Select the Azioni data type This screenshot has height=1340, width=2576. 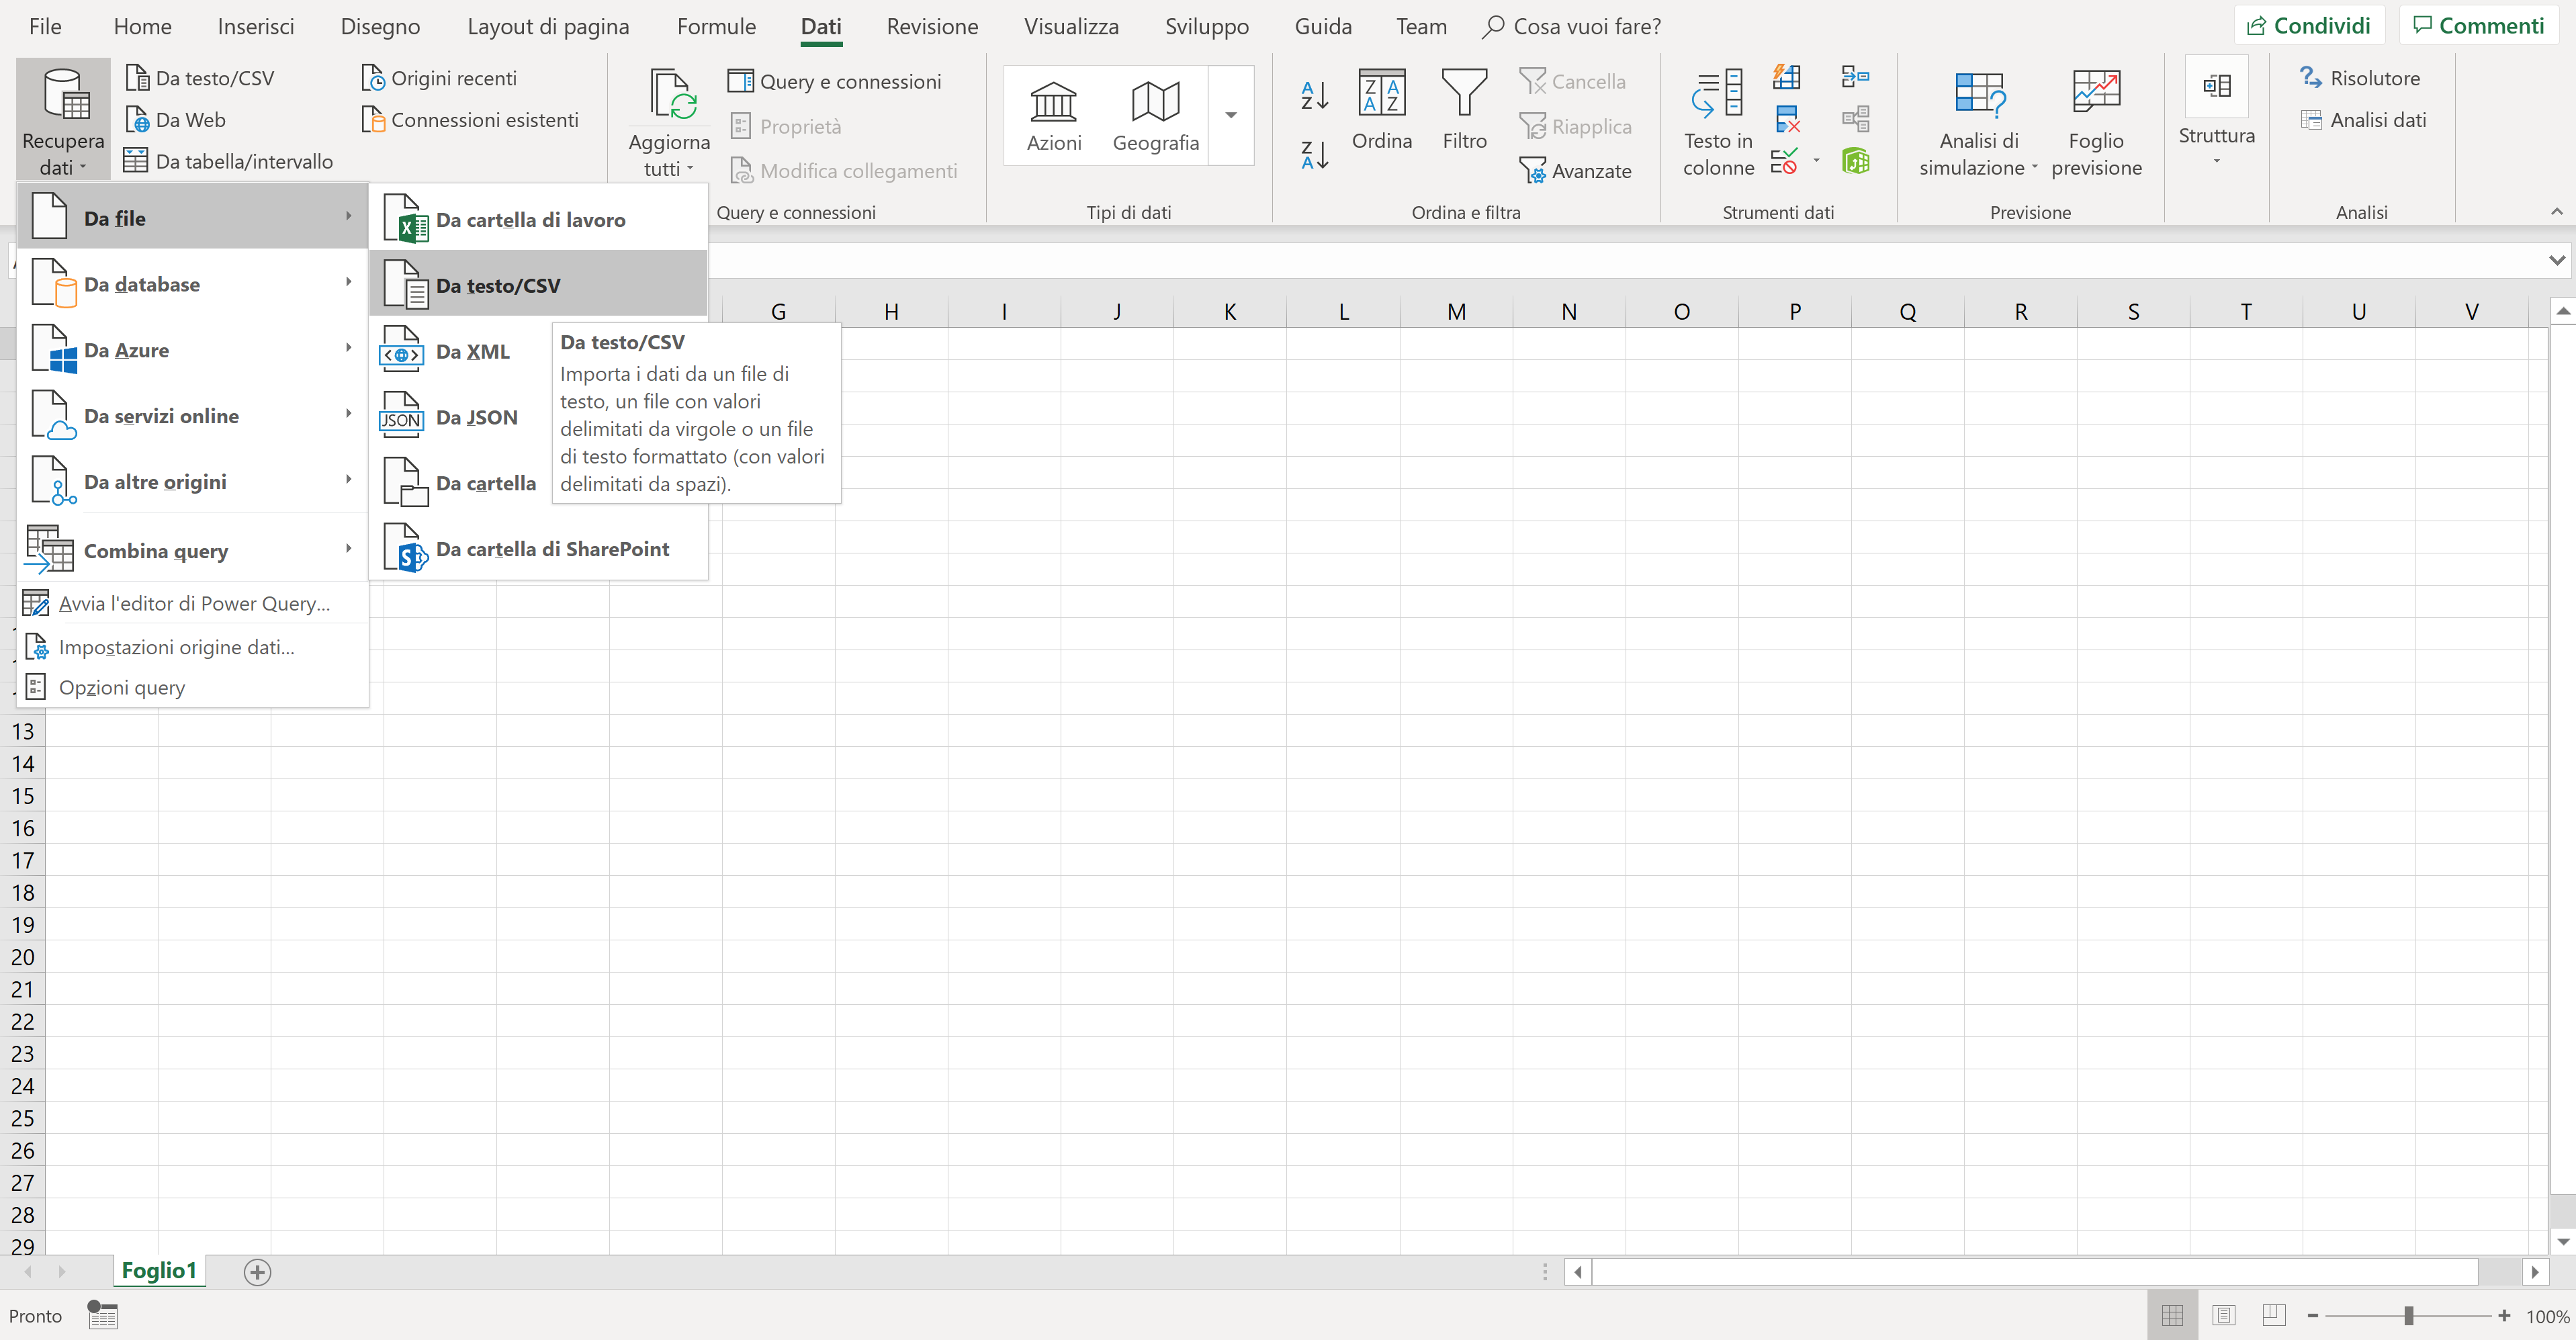tap(1054, 116)
